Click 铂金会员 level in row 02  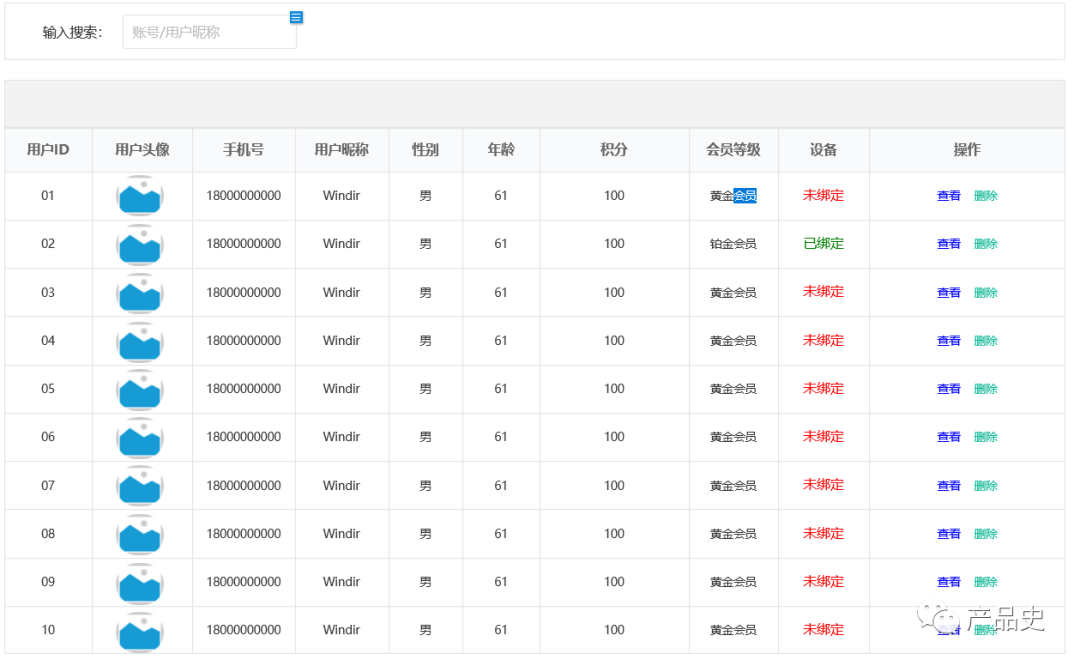pos(733,244)
